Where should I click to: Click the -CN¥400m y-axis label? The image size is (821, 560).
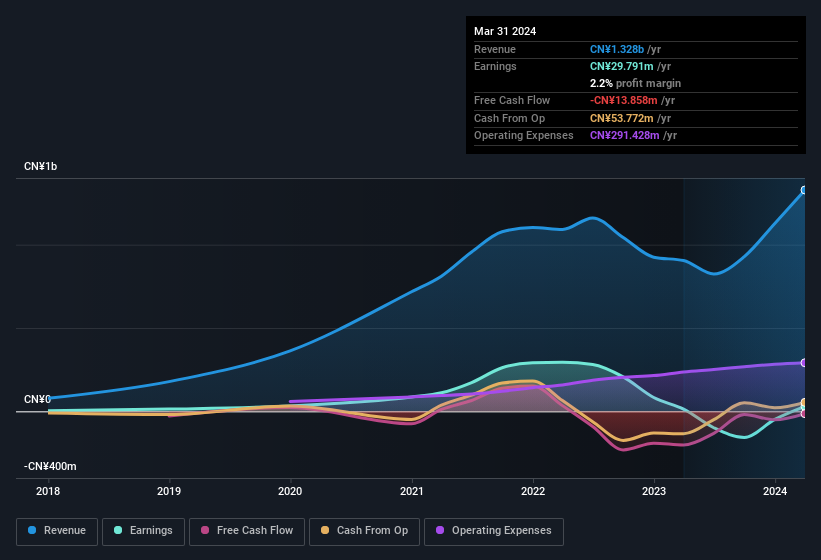coord(50,466)
